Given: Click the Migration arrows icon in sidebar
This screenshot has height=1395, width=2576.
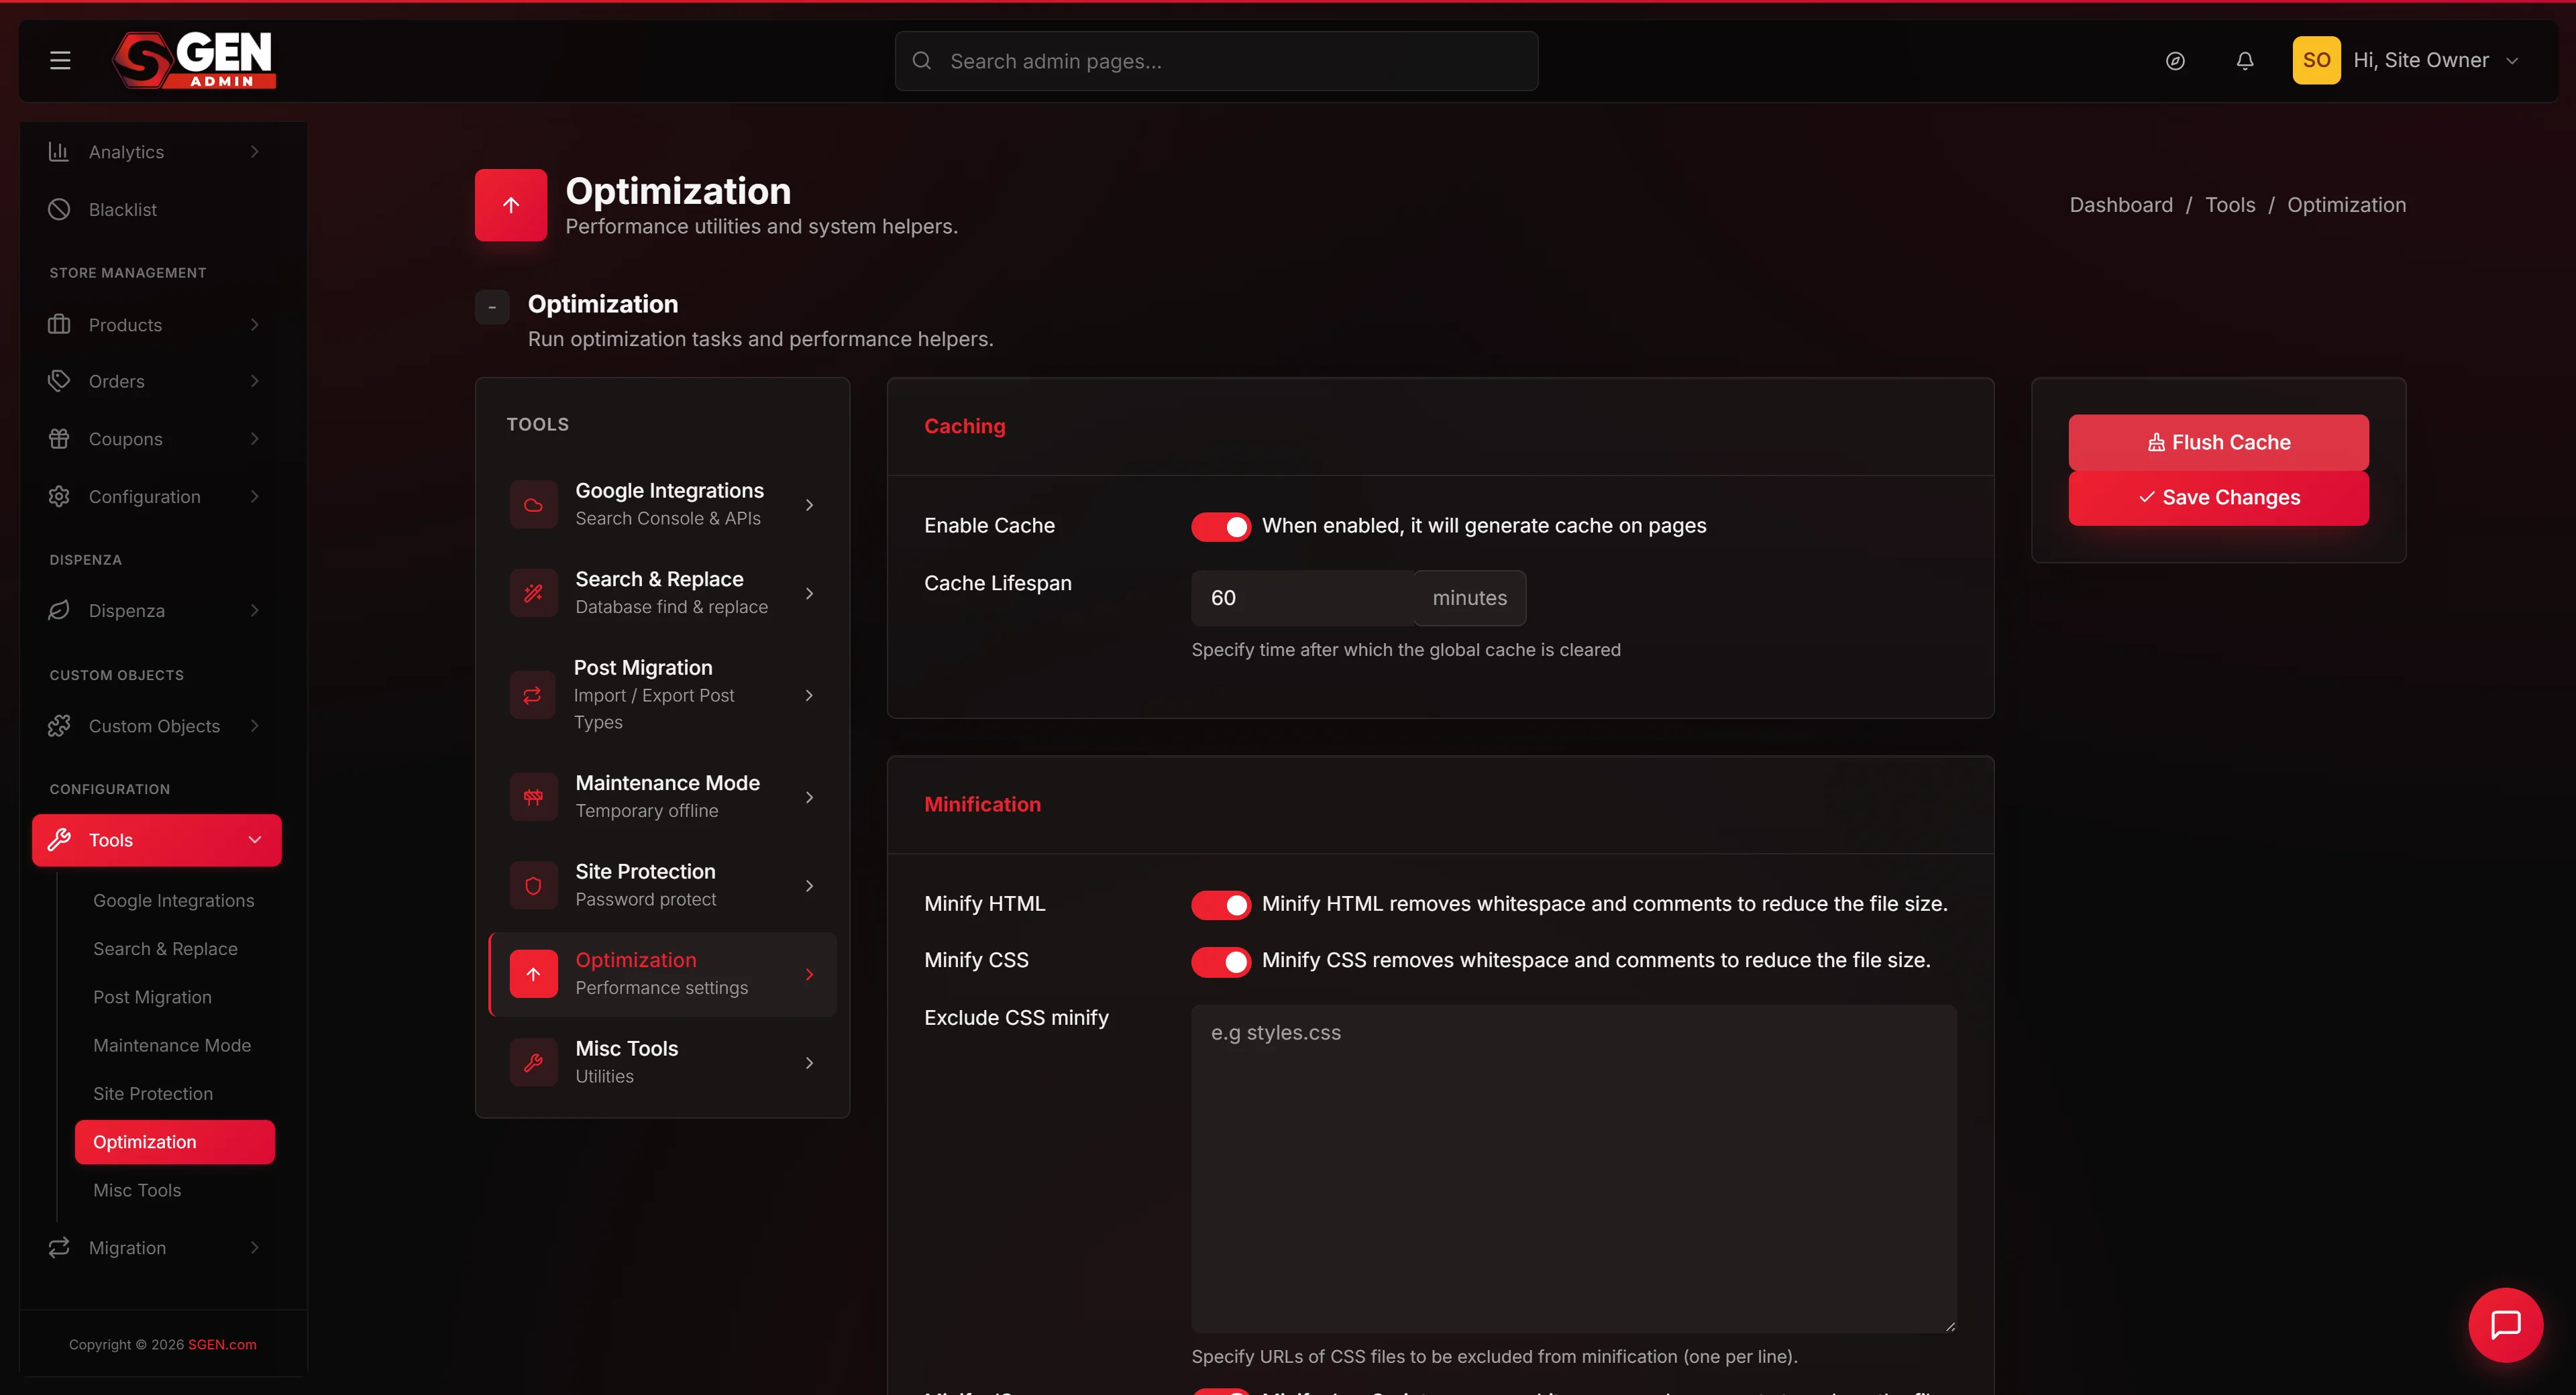Looking at the screenshot, I should click(59, 1247).
